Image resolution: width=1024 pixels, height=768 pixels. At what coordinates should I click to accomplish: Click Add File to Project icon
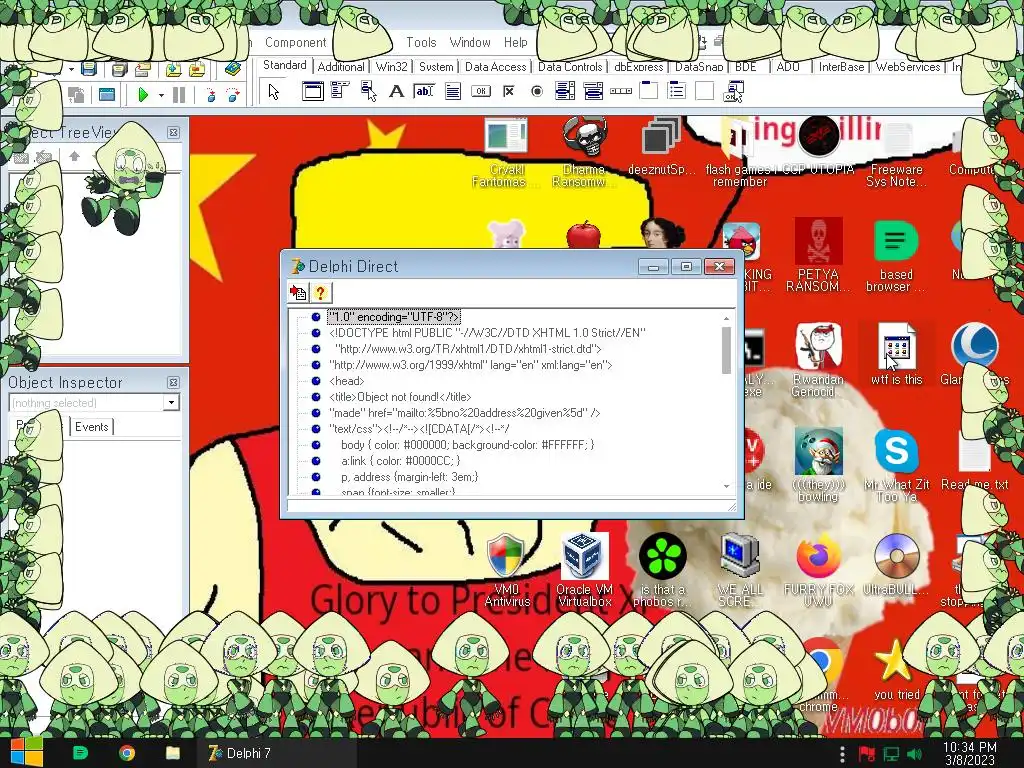(x=173, y=69)
